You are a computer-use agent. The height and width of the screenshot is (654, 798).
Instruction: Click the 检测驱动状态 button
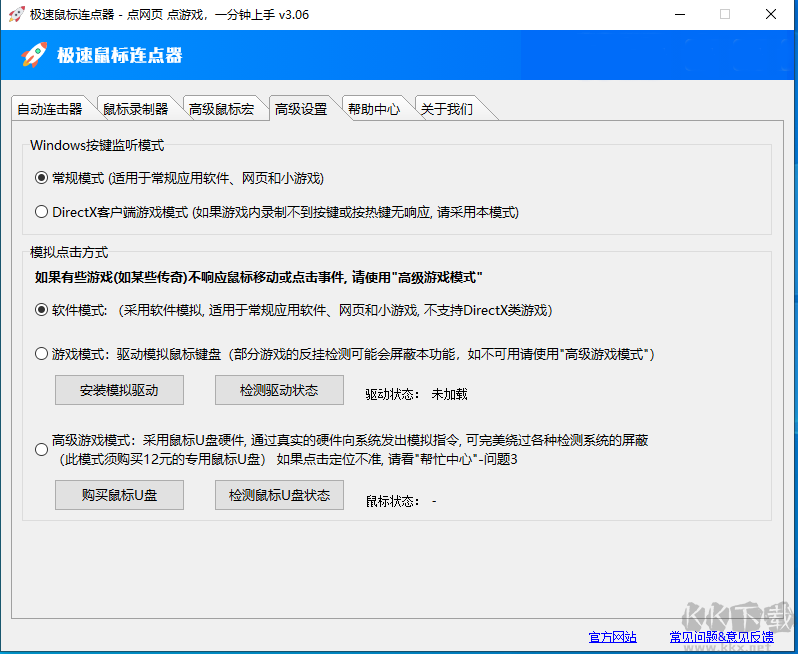click(x=279, y=390)
